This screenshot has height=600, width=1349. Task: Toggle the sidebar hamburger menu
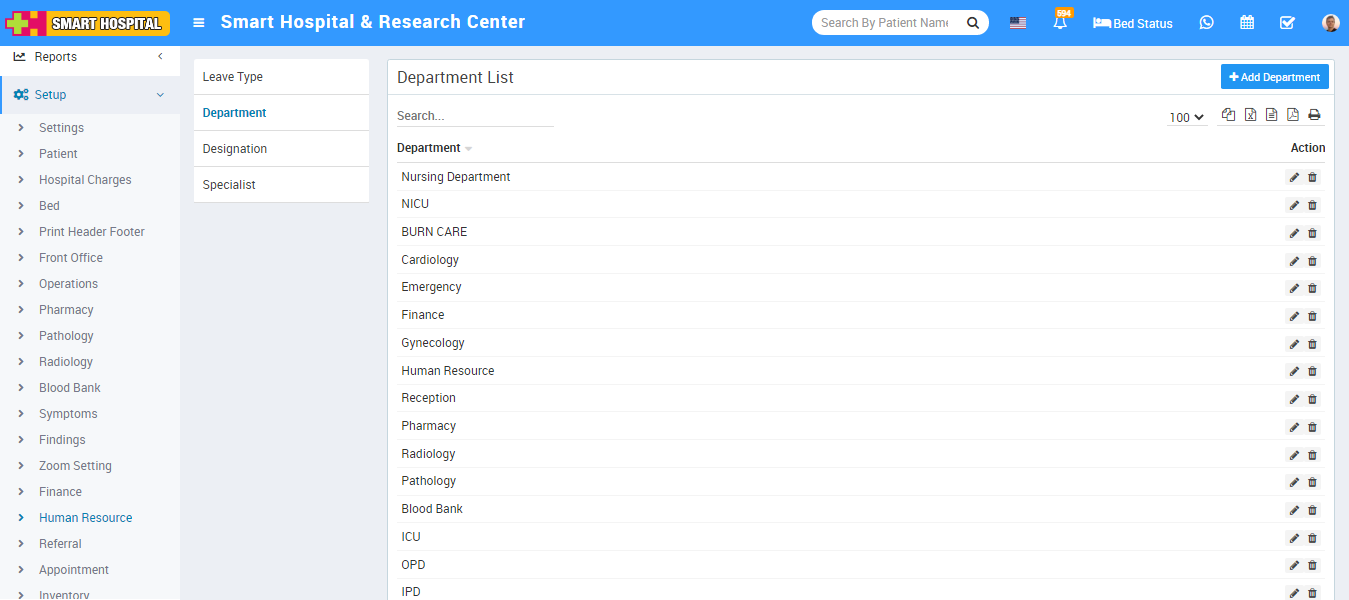199,23
